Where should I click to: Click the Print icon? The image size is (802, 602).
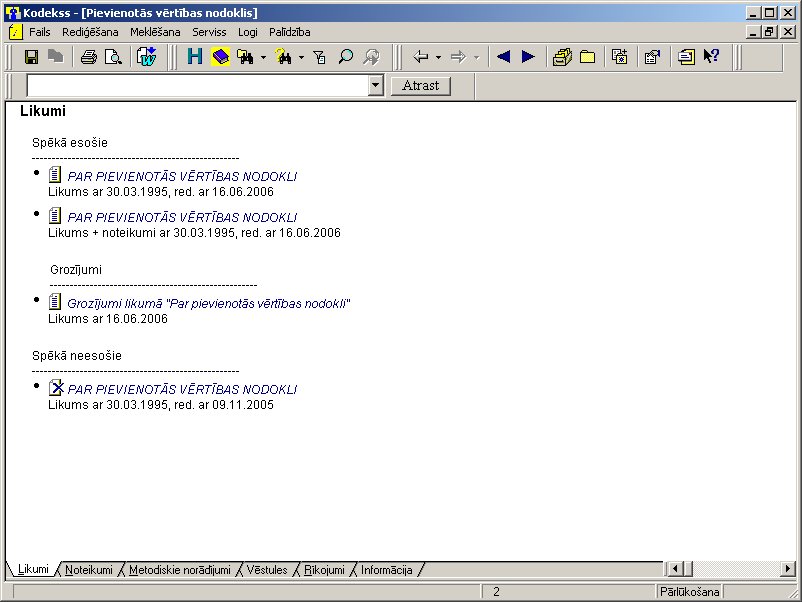tap(88, 57)
